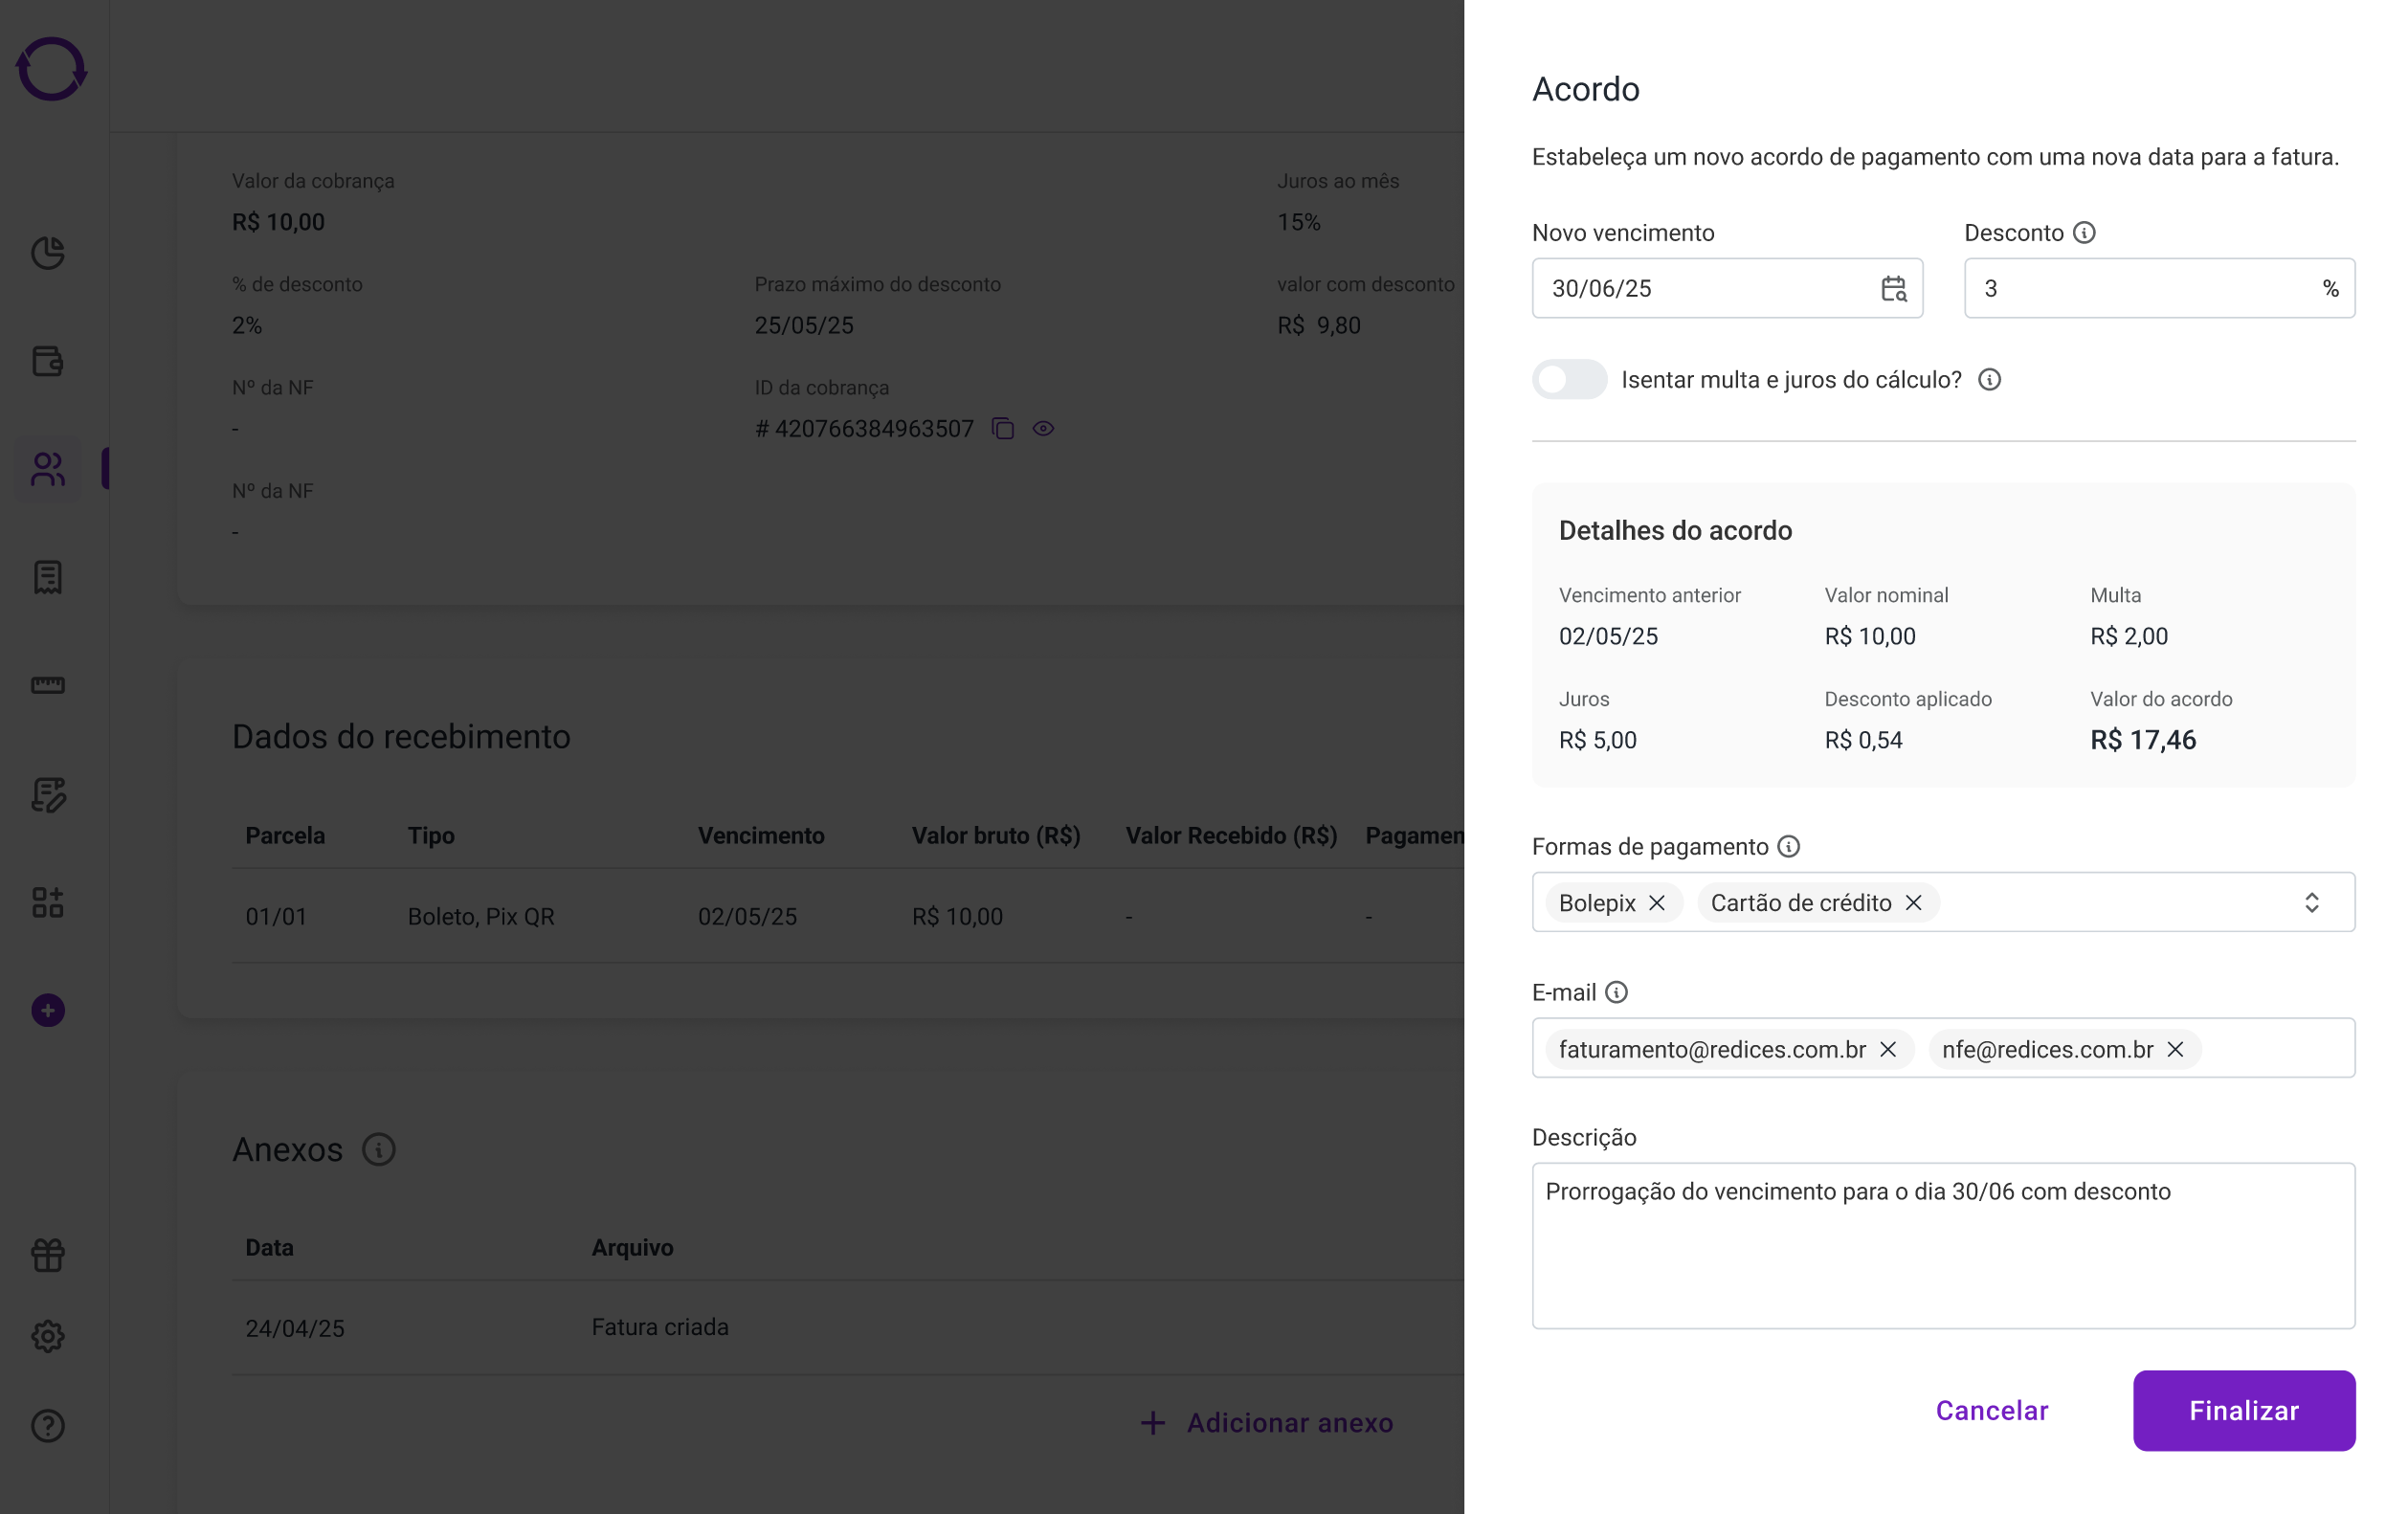Screen dimensions: 2408x1514
Task: Click the Finalizar button
Action: 2243,1410
